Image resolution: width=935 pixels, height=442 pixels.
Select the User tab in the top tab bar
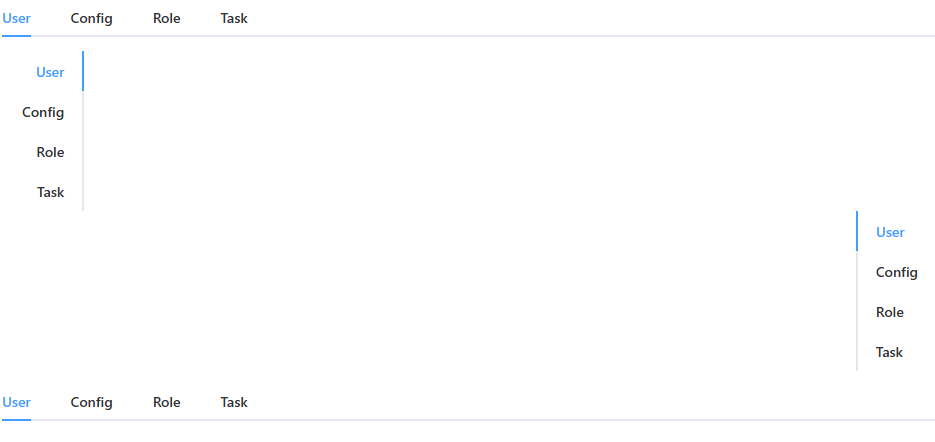[17, 18]
